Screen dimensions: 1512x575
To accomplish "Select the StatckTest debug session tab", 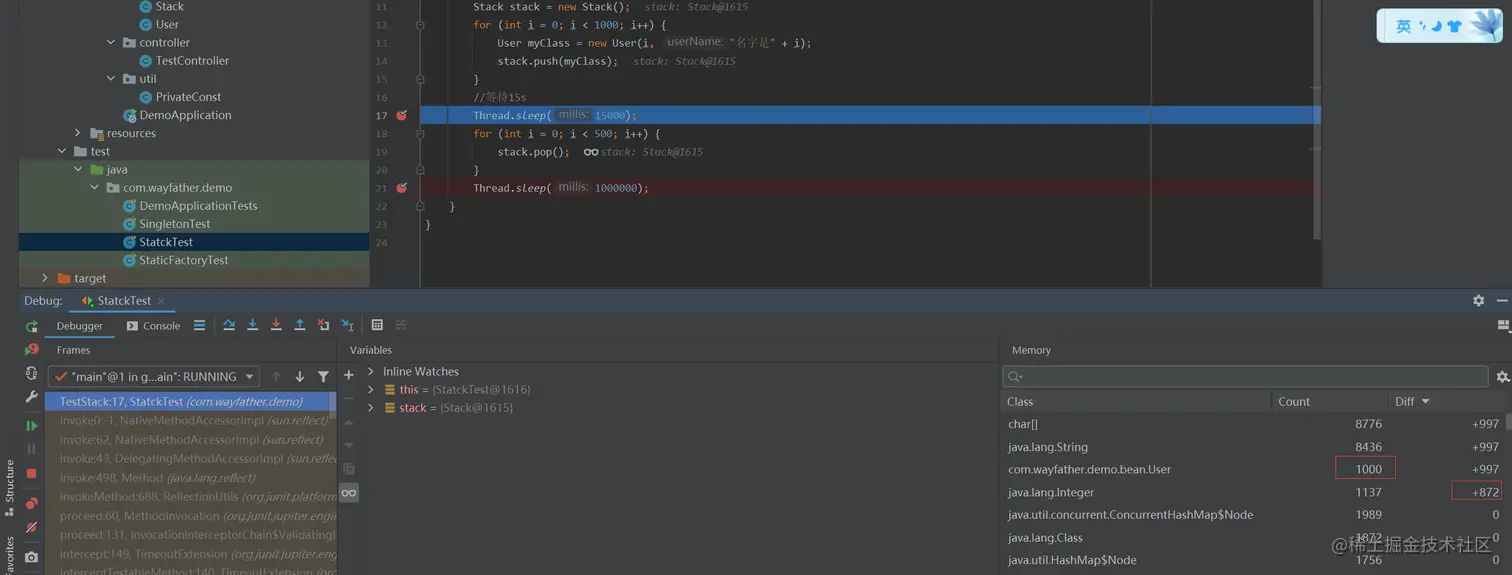I will pos(124,300).
